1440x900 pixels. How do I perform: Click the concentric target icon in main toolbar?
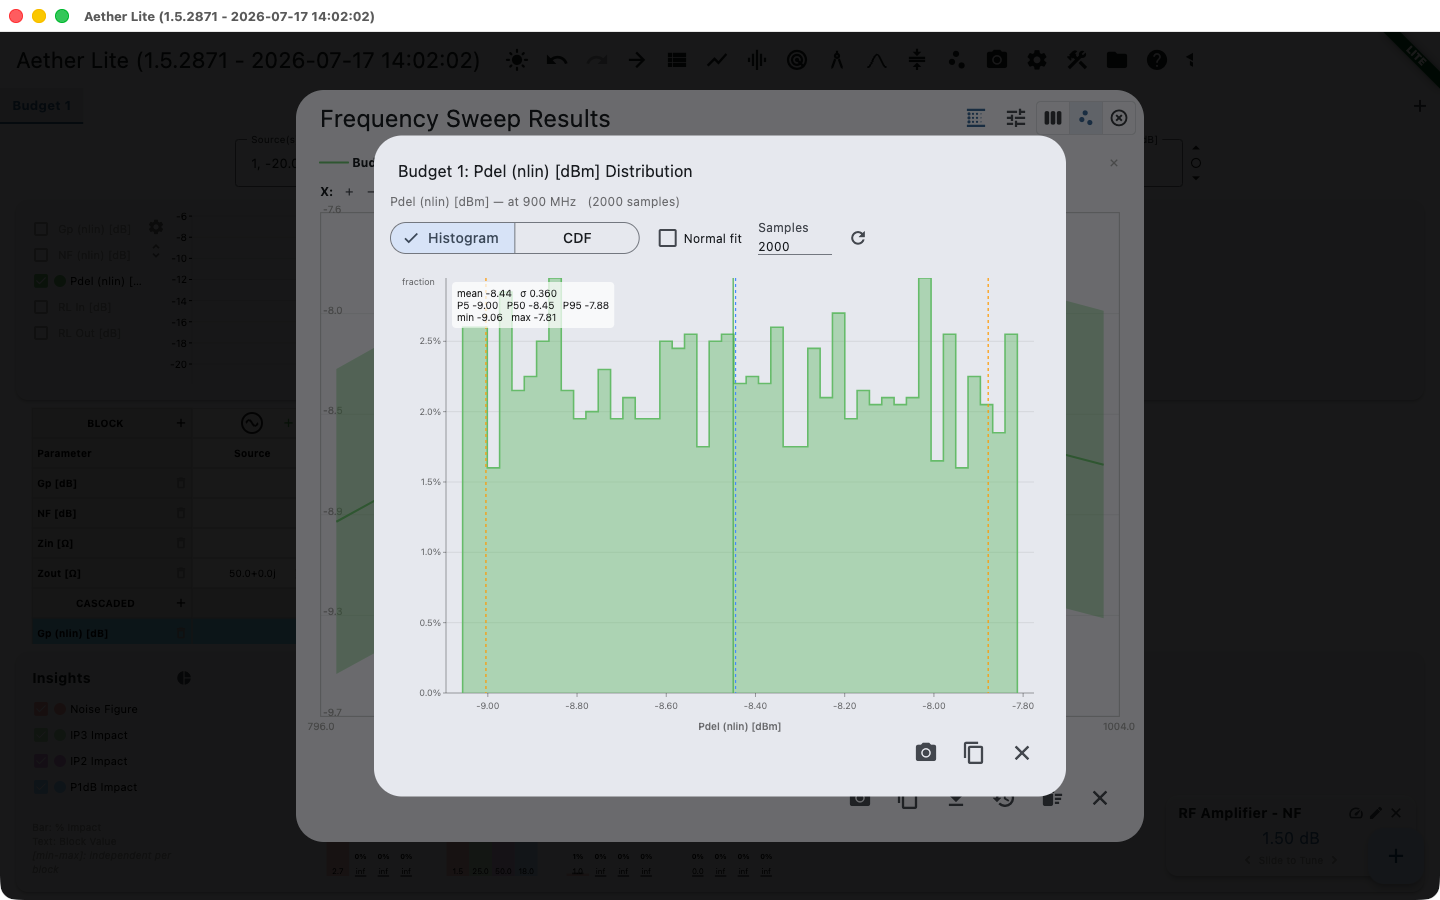797,60
